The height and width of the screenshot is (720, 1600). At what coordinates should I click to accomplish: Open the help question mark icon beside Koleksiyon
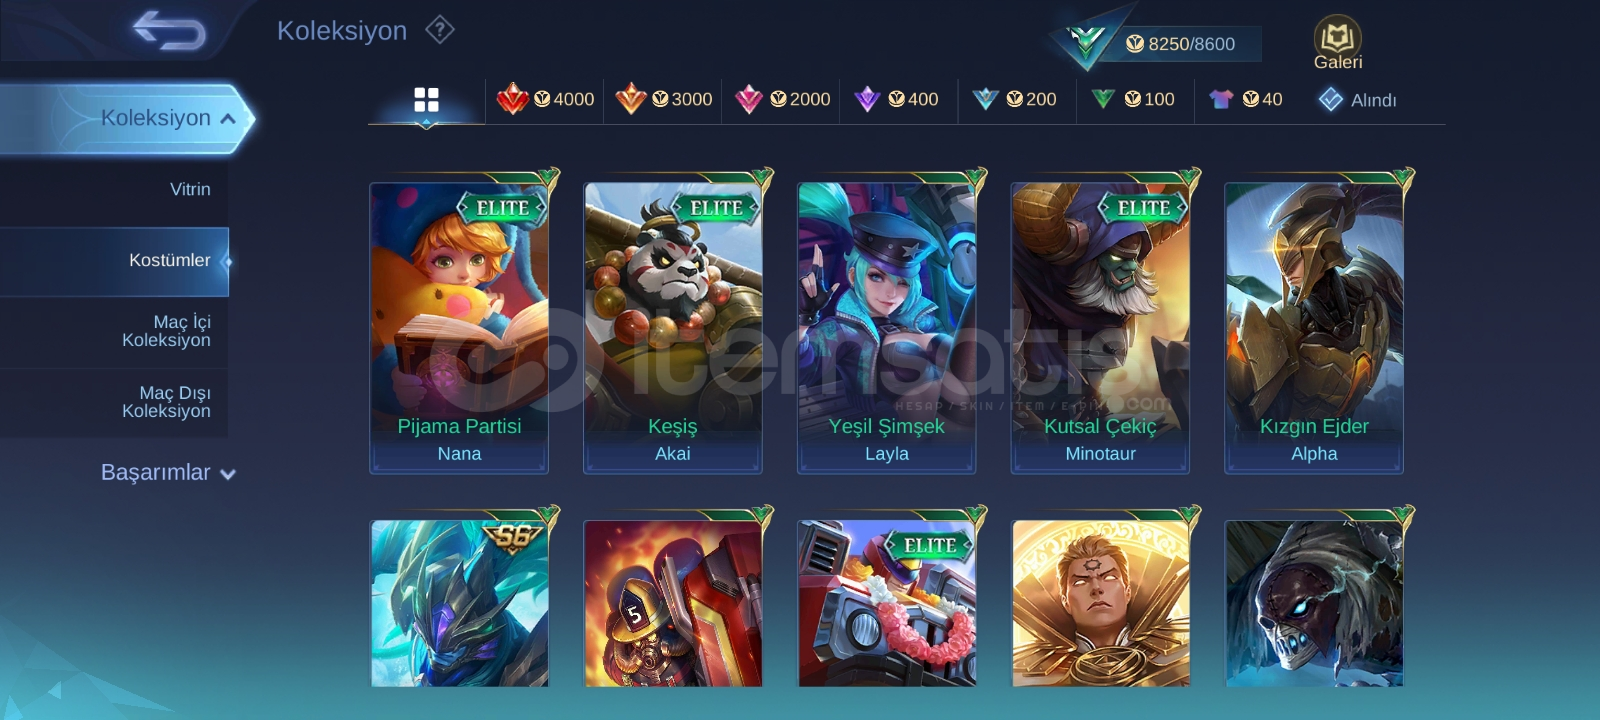point(440,30)
